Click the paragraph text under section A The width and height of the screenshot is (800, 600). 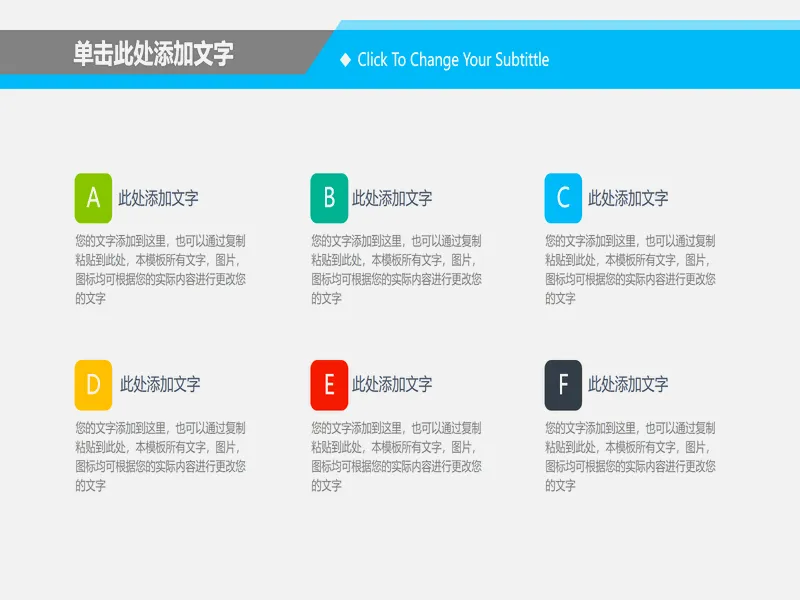coord(160,269)
